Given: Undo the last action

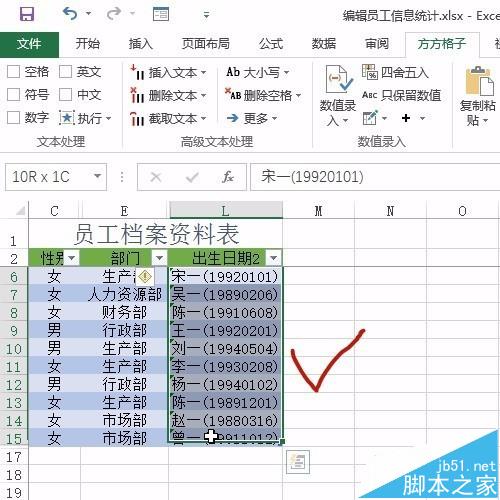Looking at the screenshot, I should [70, 14].
